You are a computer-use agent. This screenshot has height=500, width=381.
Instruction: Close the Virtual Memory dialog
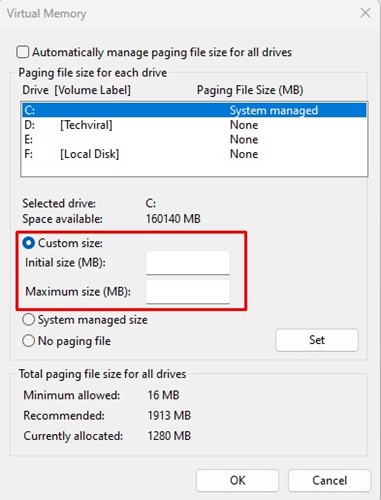click(365, 13)
